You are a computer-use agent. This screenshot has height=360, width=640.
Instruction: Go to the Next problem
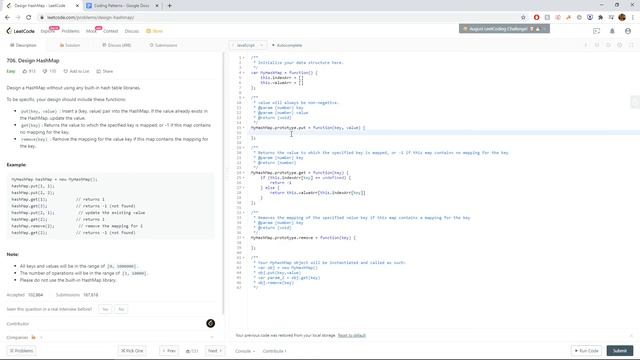coord(215,351)
